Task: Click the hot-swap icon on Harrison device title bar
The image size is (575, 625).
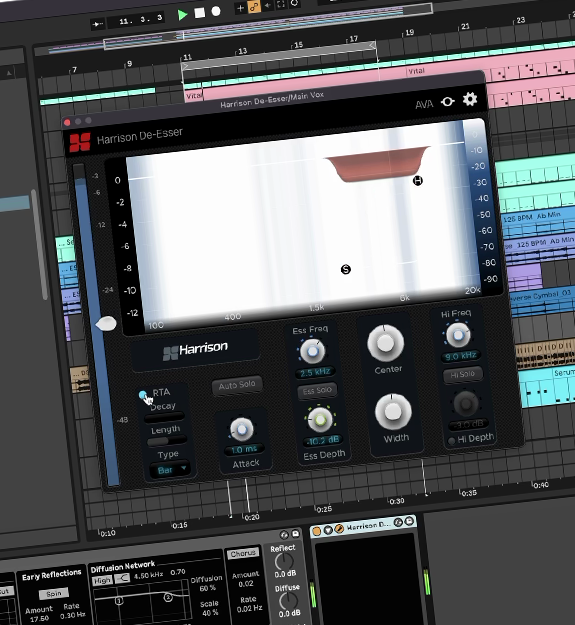Action: (398, 522)
